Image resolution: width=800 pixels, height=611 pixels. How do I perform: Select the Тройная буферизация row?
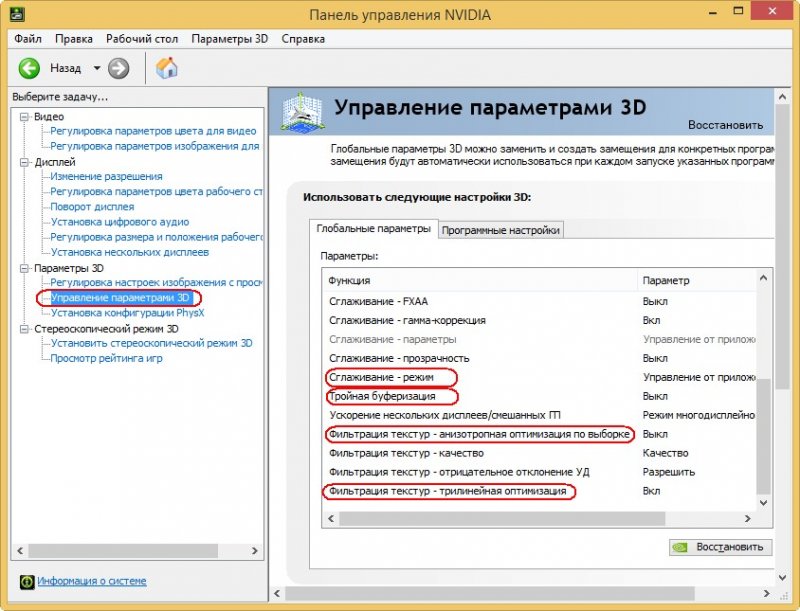(x=540, y=396)
